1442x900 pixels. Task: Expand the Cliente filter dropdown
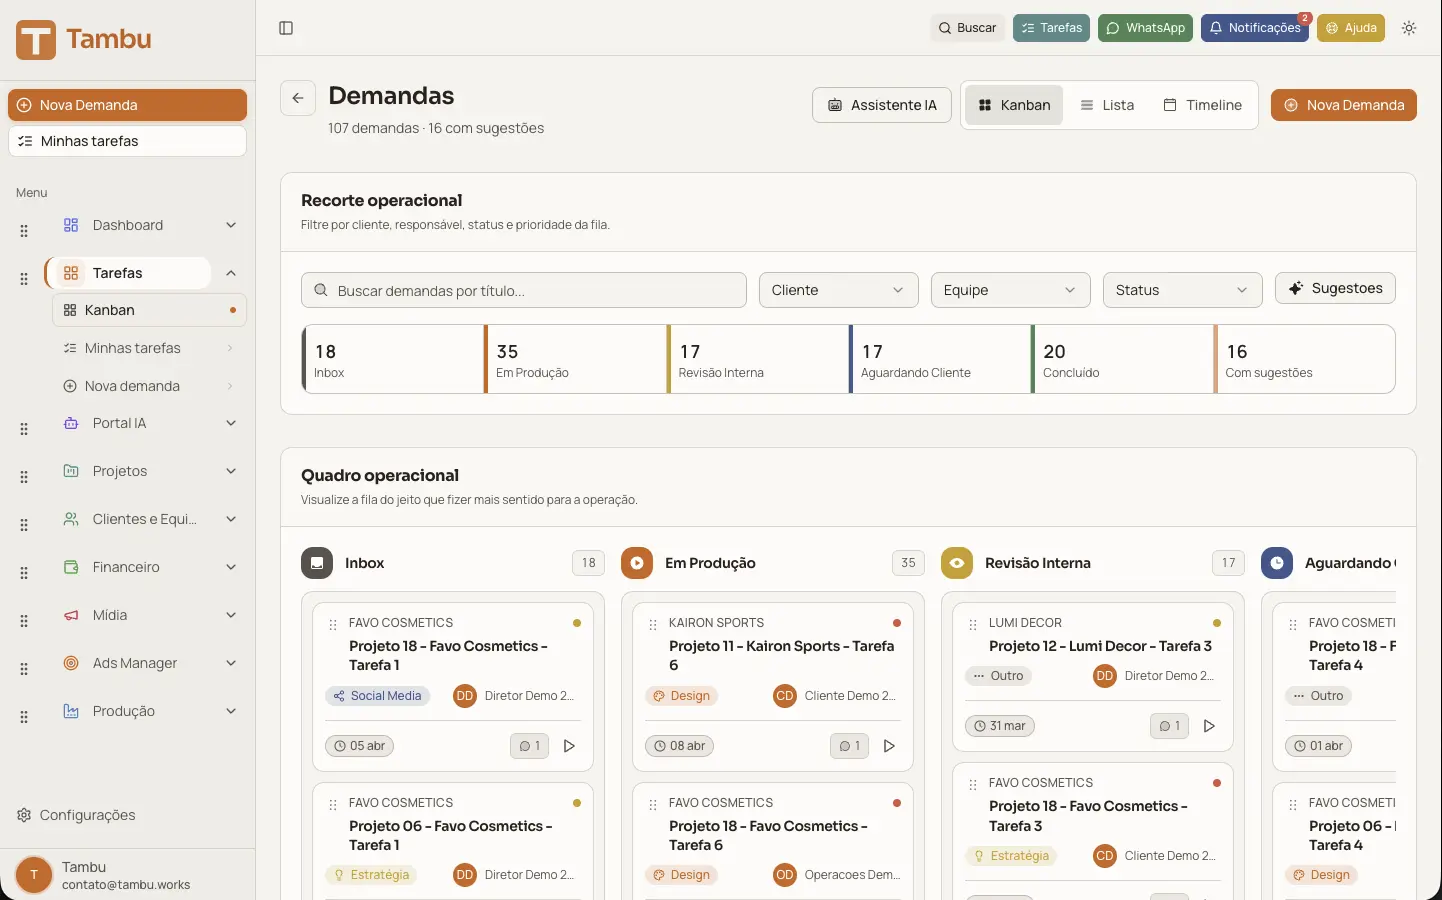click(838, 290)
